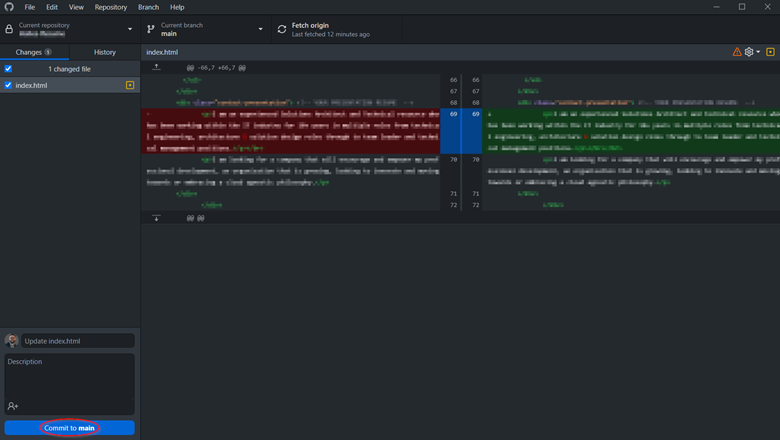Click the orange warning triangle icon
This screenshot has width=780, height=440.
tap(737, 52)
